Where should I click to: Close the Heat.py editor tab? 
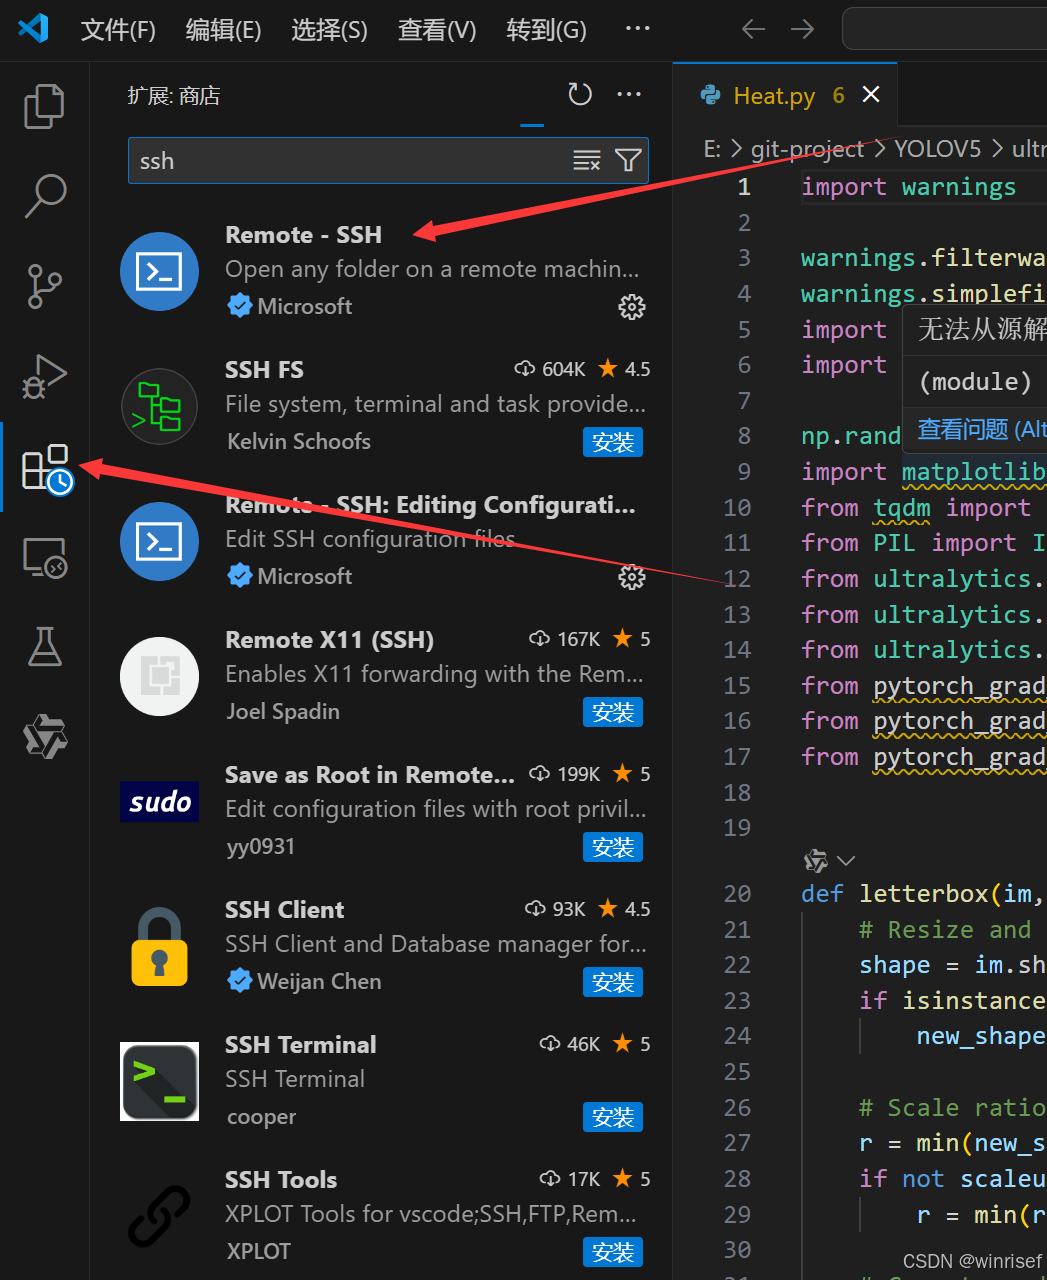(x=871, y=94)
